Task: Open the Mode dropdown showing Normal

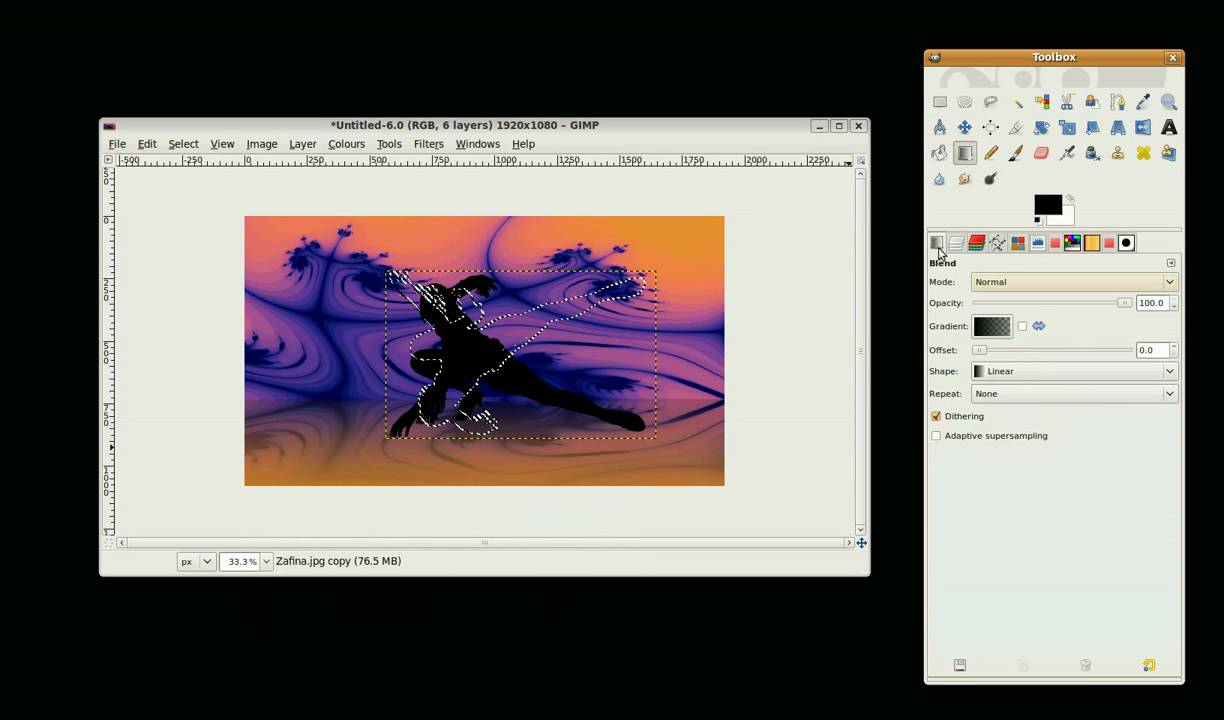Action: (1074, 282)
